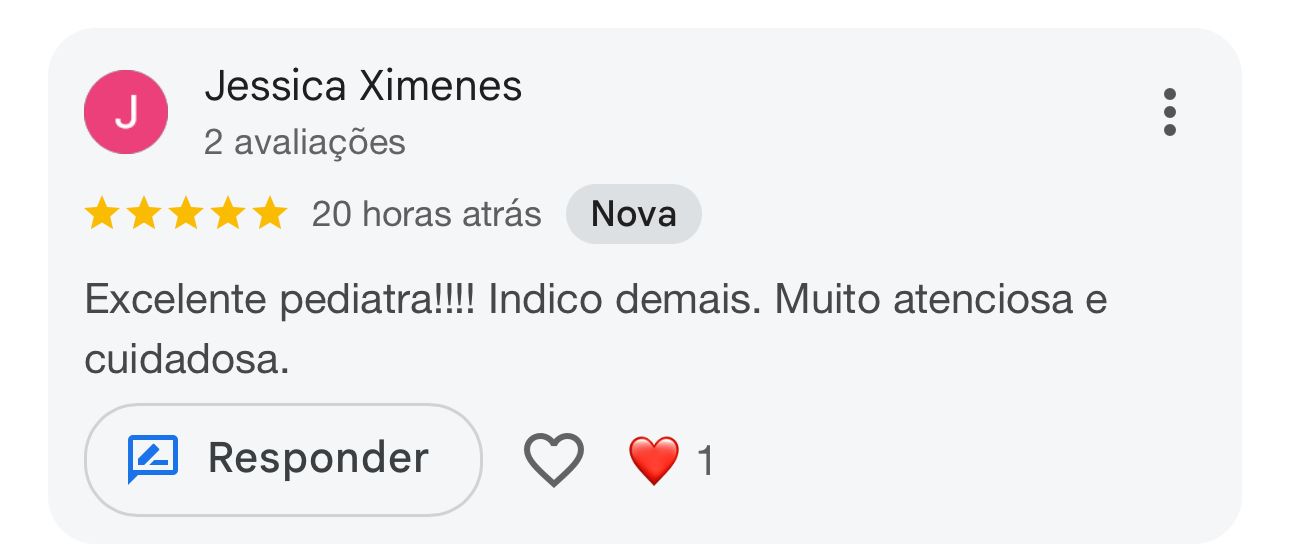Click the "Nova" badge
Viewport: 1290px width, 548px height.
(634, 214)
